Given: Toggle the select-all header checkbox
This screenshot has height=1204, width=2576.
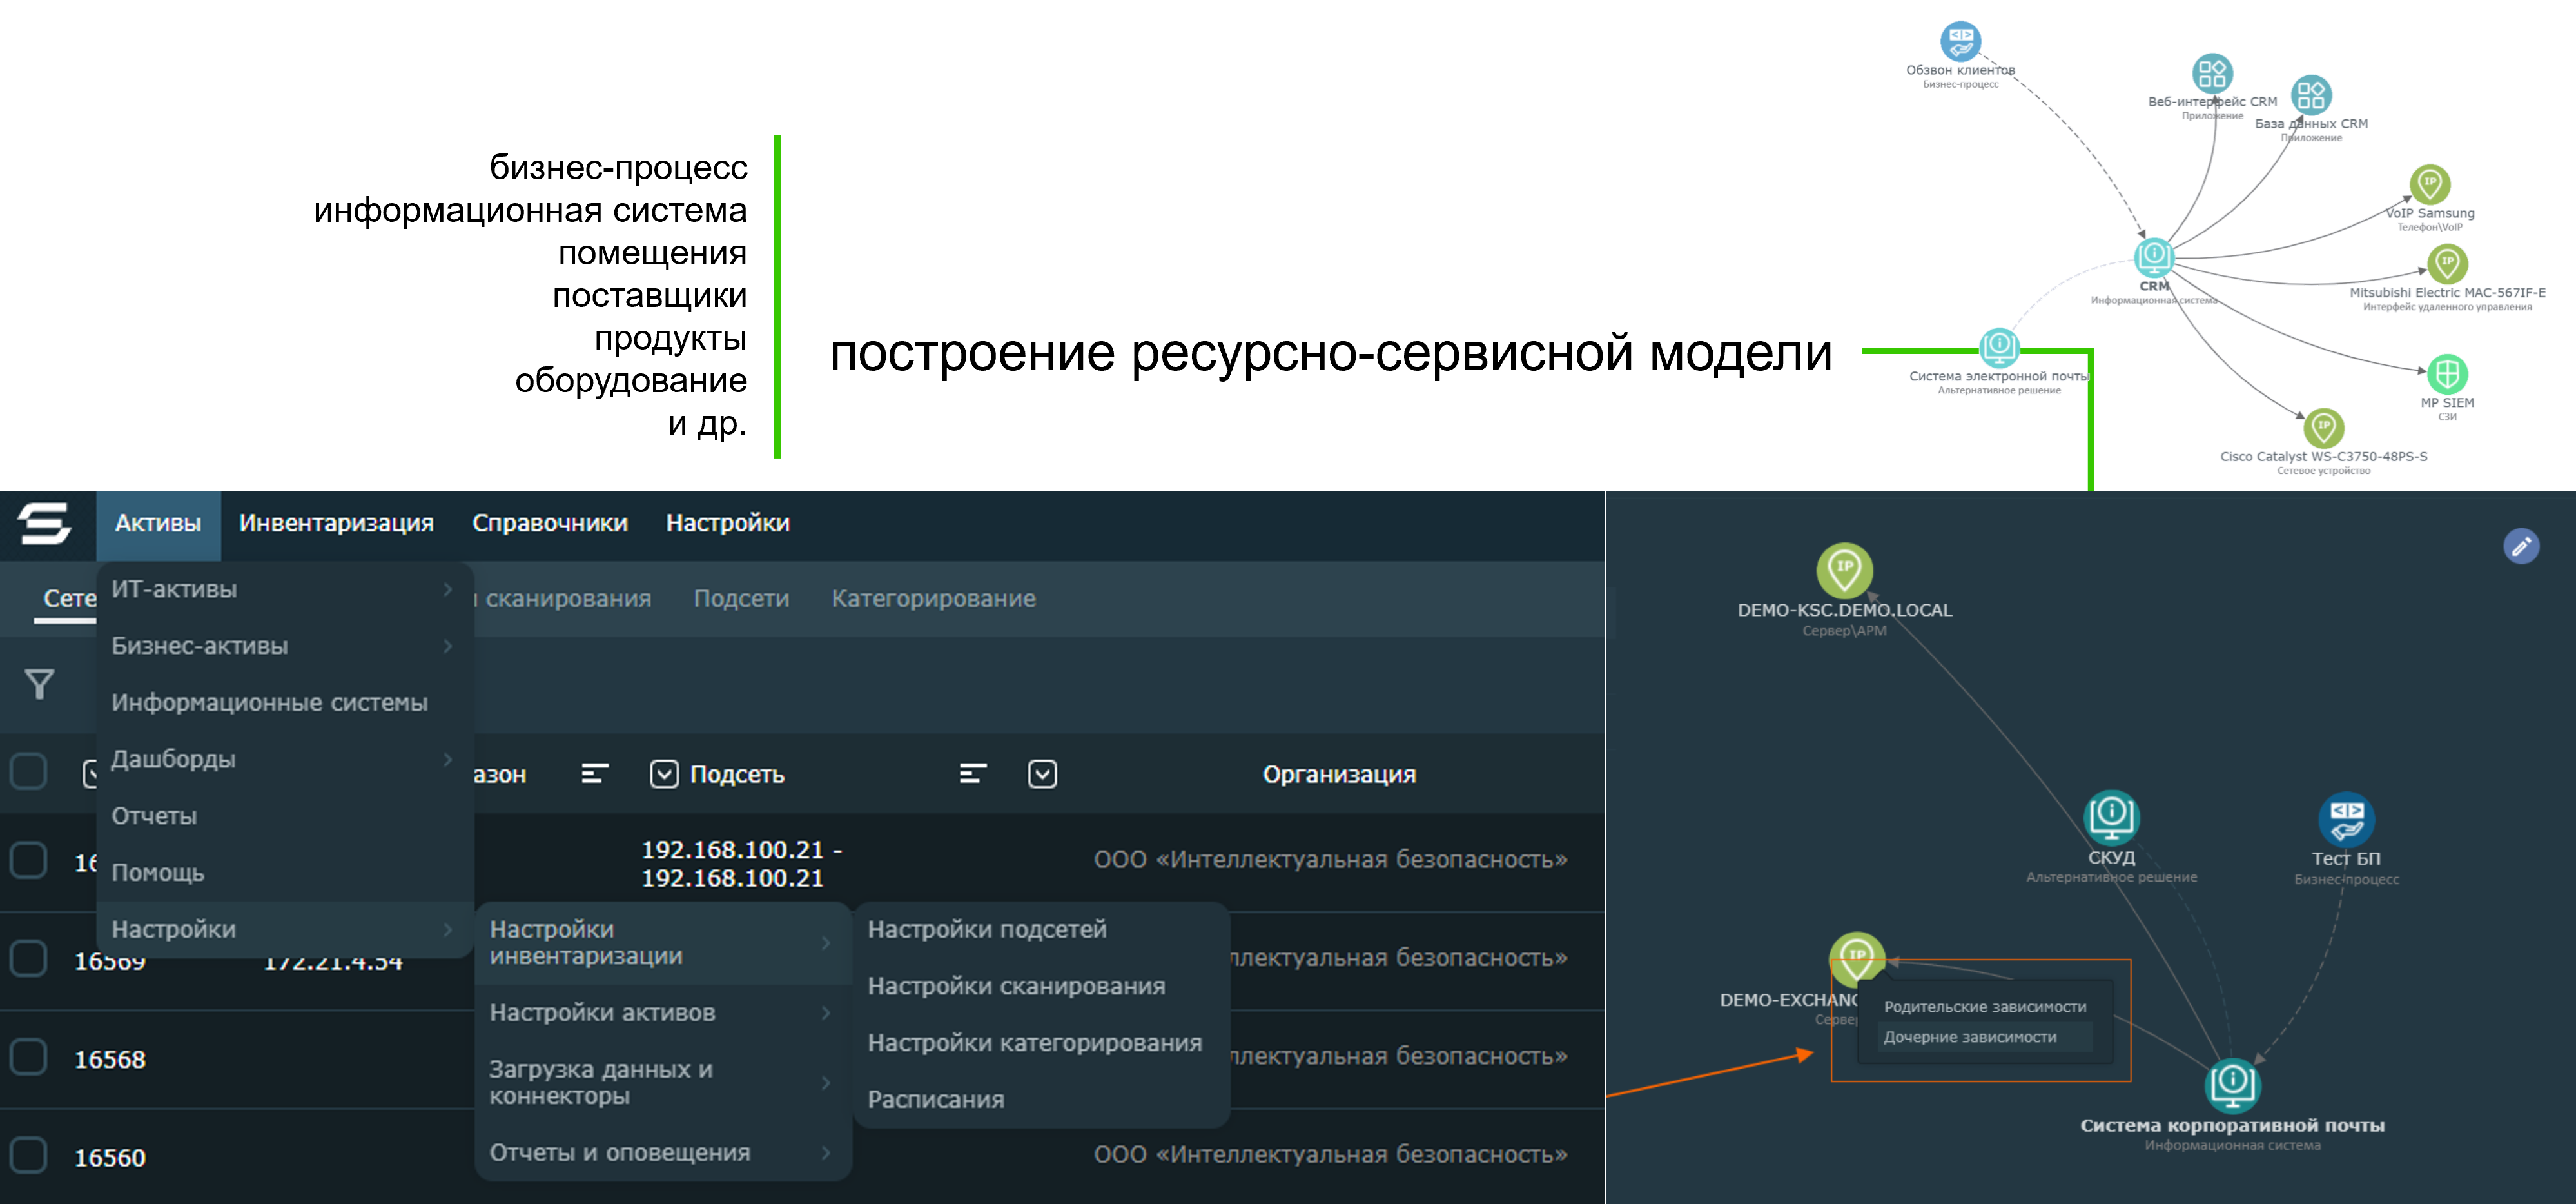Looking at the screenshot, I should click(28, 772).
